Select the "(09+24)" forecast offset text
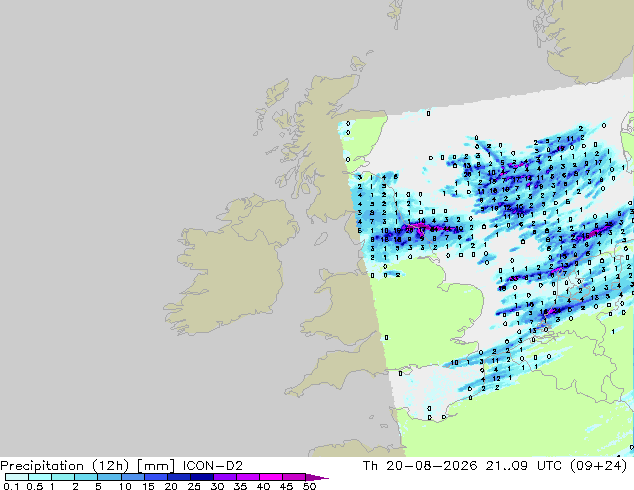The height and width of the screenshot is (490, 634). 598,466
